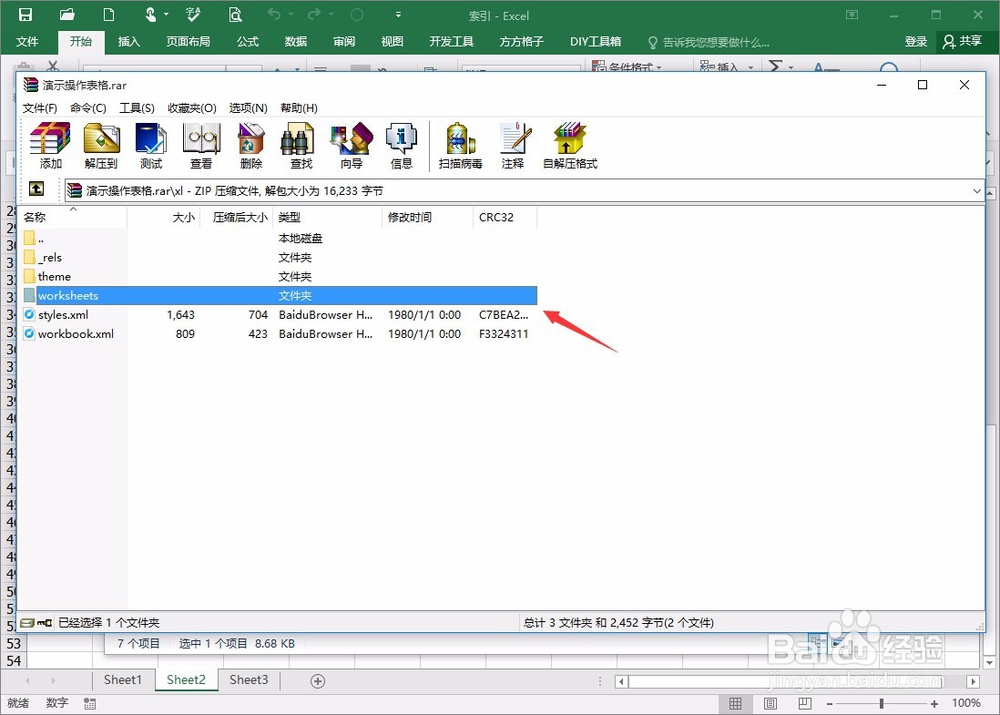
Task: Click the SFX (自解压格式) icon
Action: pos(570,146)
